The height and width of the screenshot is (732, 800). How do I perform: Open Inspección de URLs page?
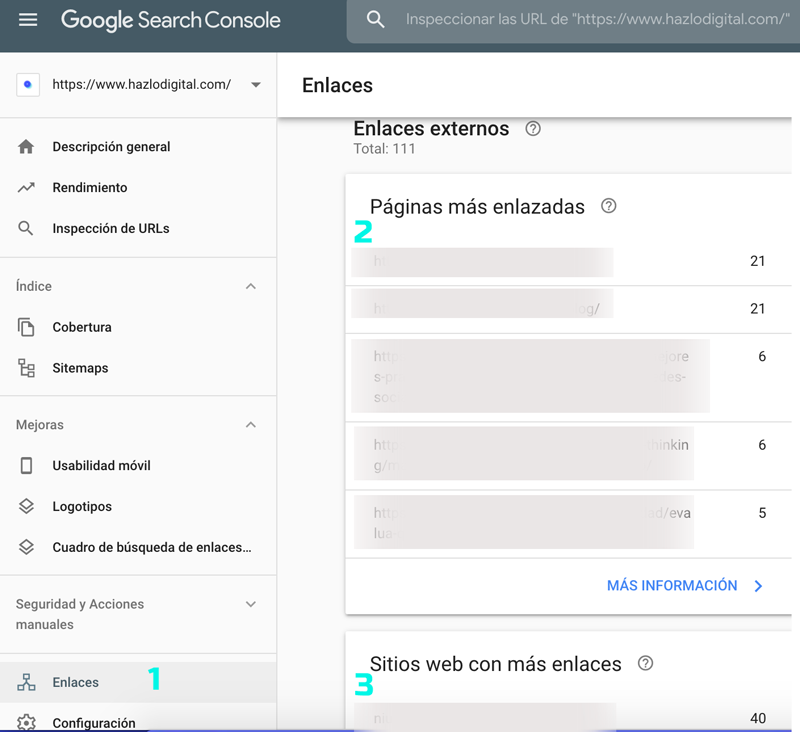(110, 229)
